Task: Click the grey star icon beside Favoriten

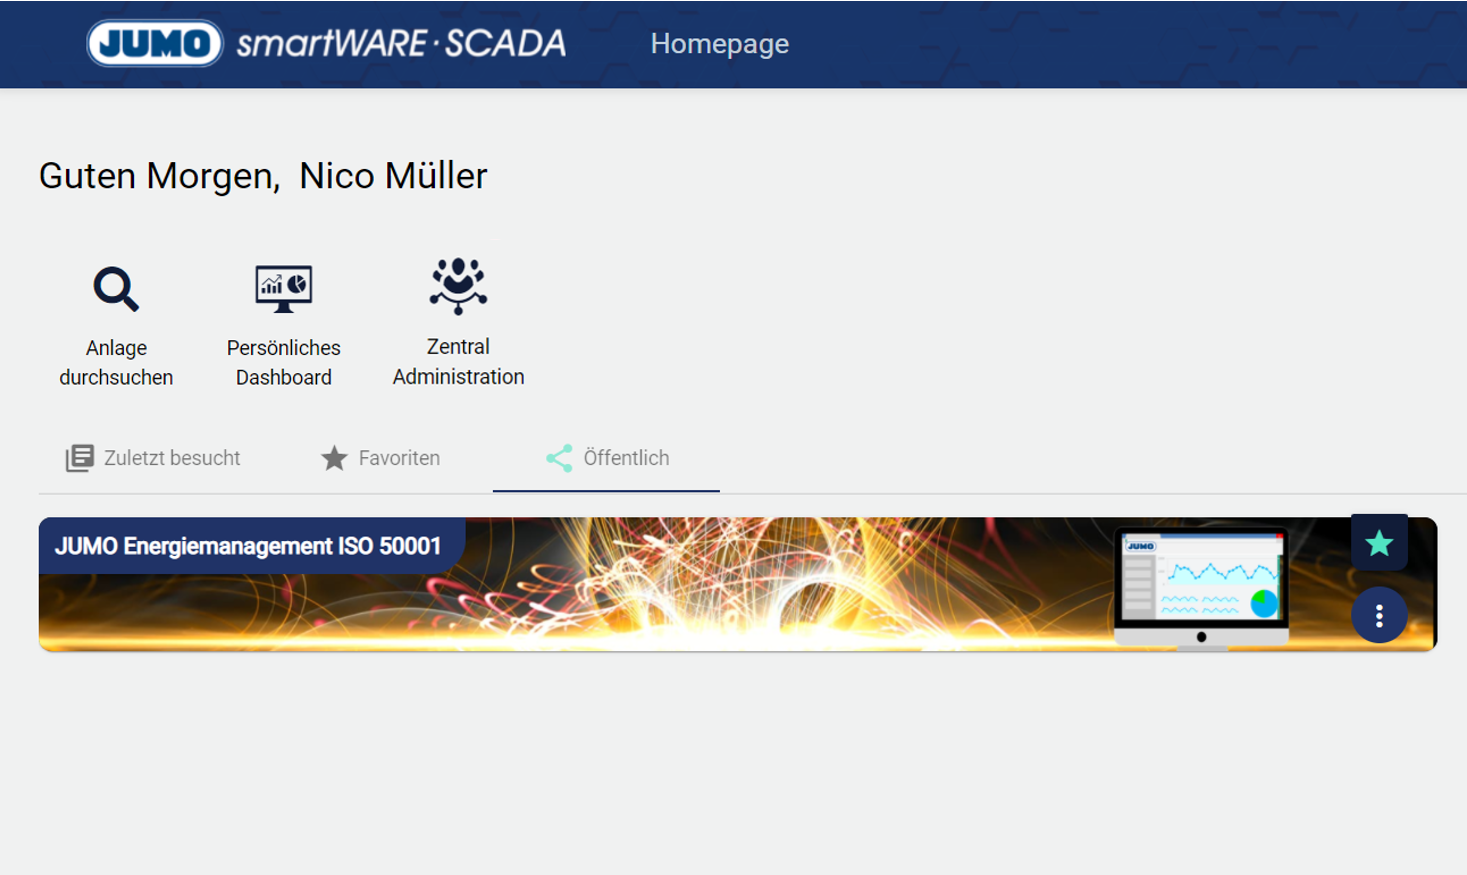Action: 334,458
